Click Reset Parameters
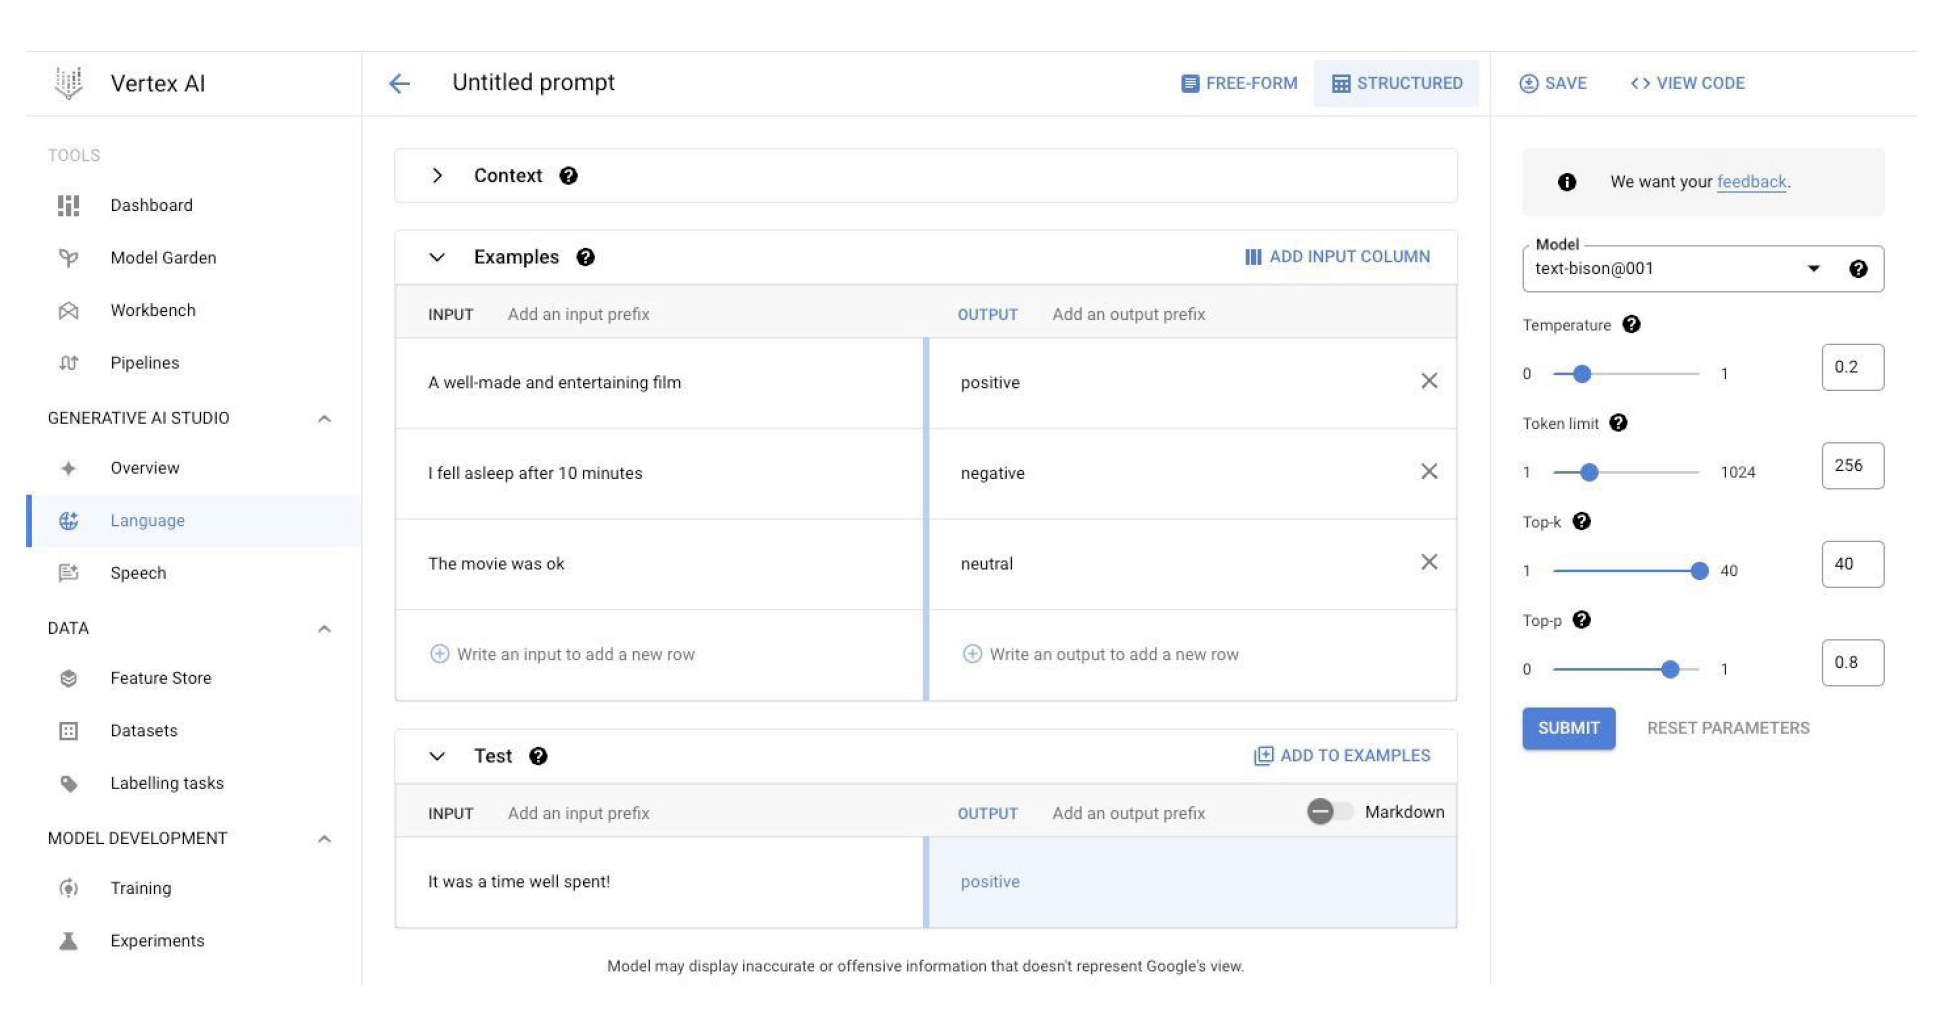The height and width of the screenshot is (1020, 1938). [x=1728, y=728]
